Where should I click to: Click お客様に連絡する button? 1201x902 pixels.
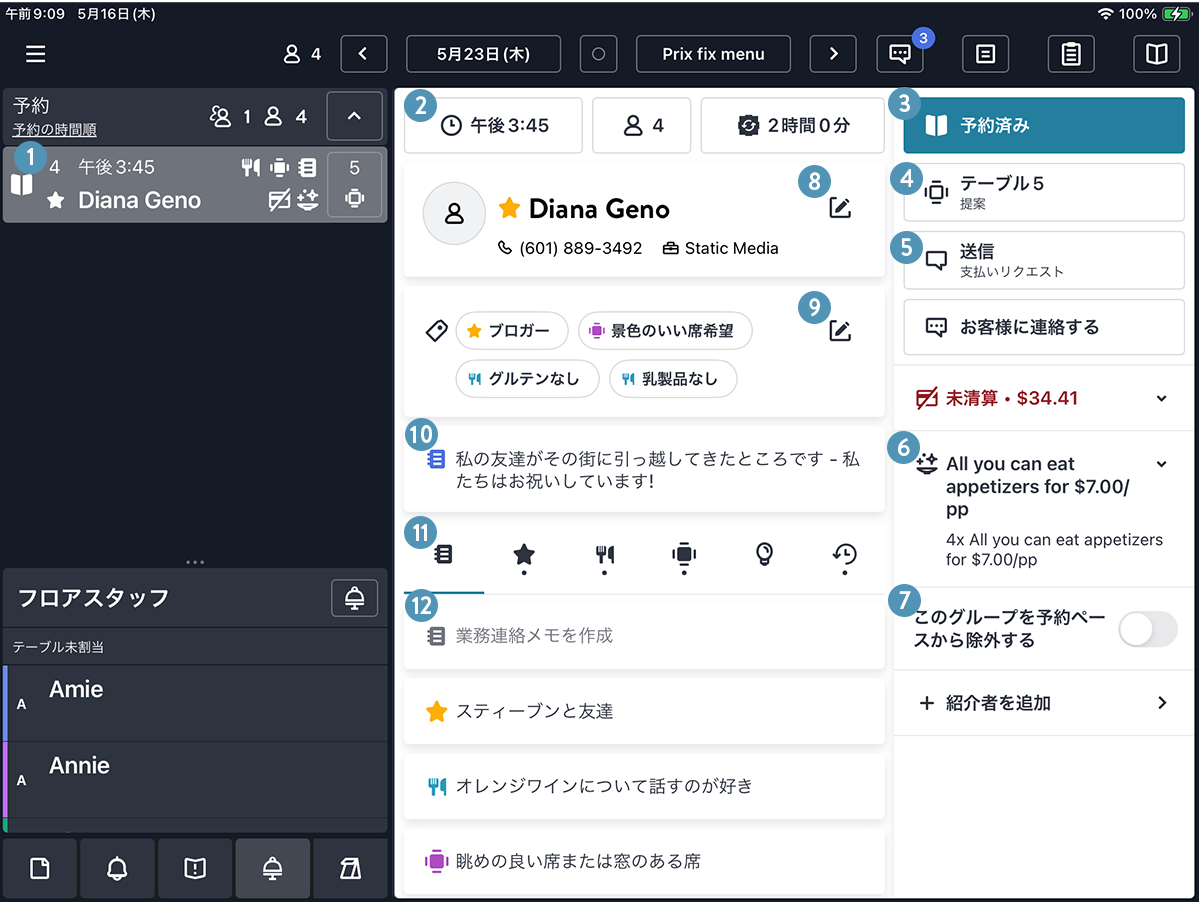coord(1044,327)
